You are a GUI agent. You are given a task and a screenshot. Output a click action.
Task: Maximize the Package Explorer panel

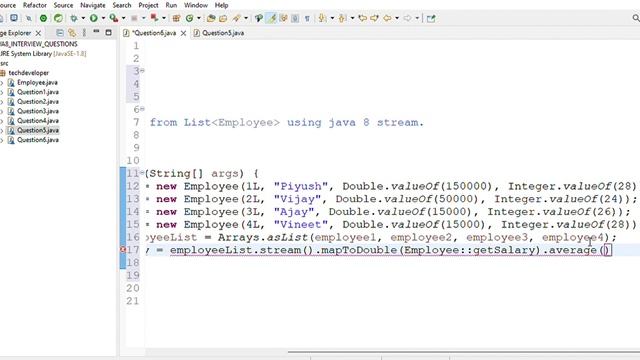(x=109, y=32)
